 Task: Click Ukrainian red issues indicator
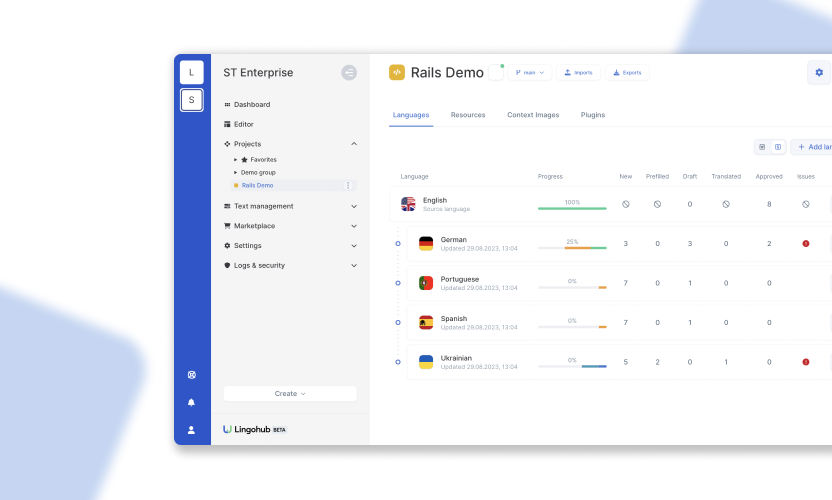click(805, 362)
